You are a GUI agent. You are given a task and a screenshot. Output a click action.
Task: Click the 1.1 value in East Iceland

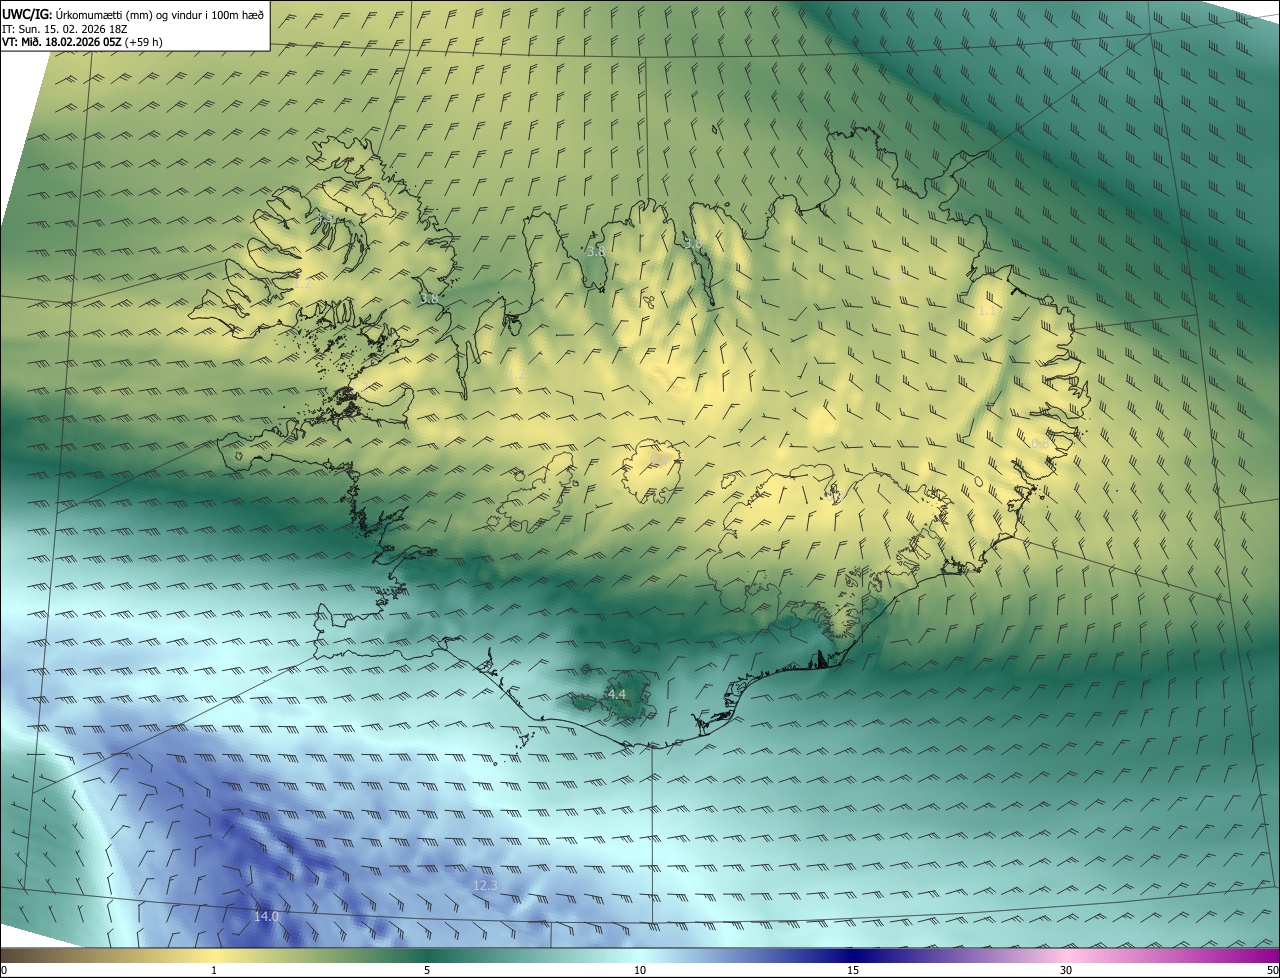tap(986, 311)
